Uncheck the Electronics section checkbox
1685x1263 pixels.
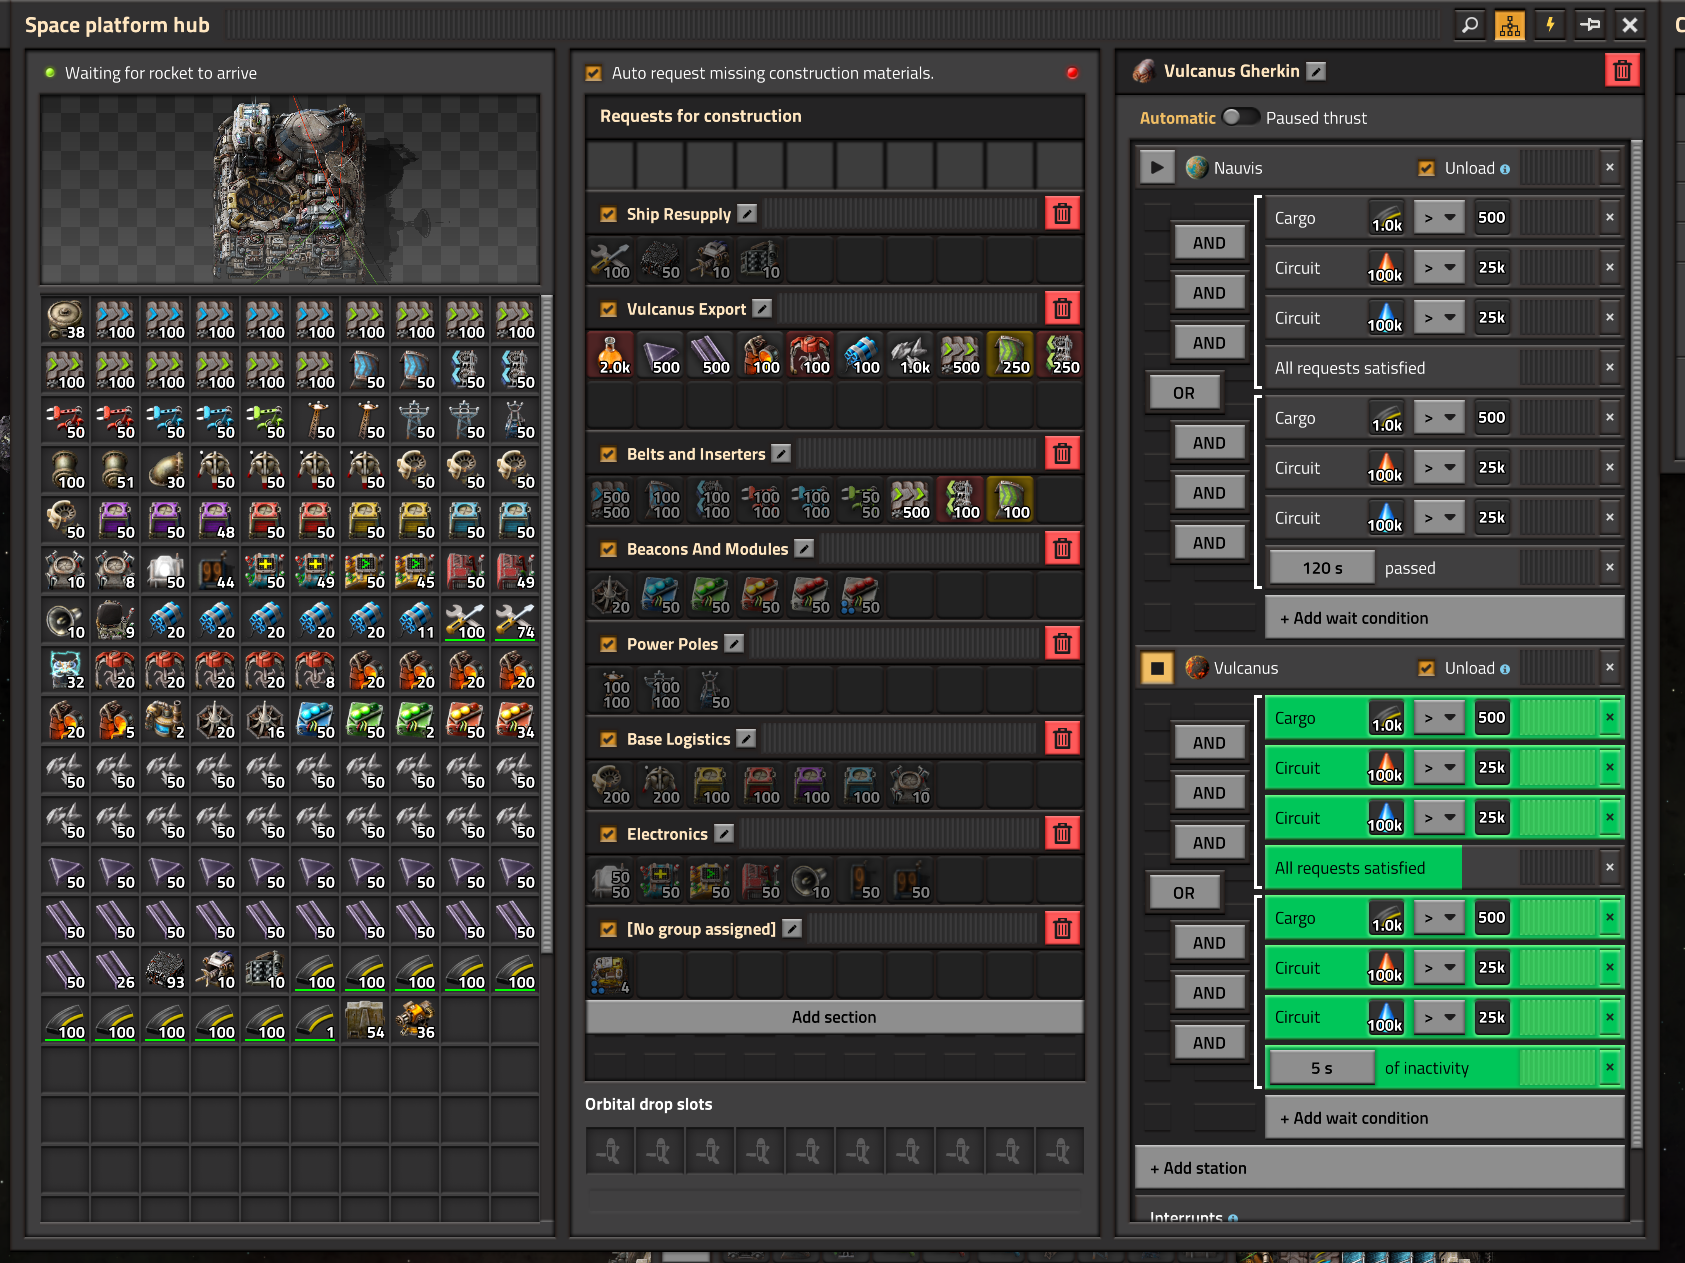coord(608,834)
